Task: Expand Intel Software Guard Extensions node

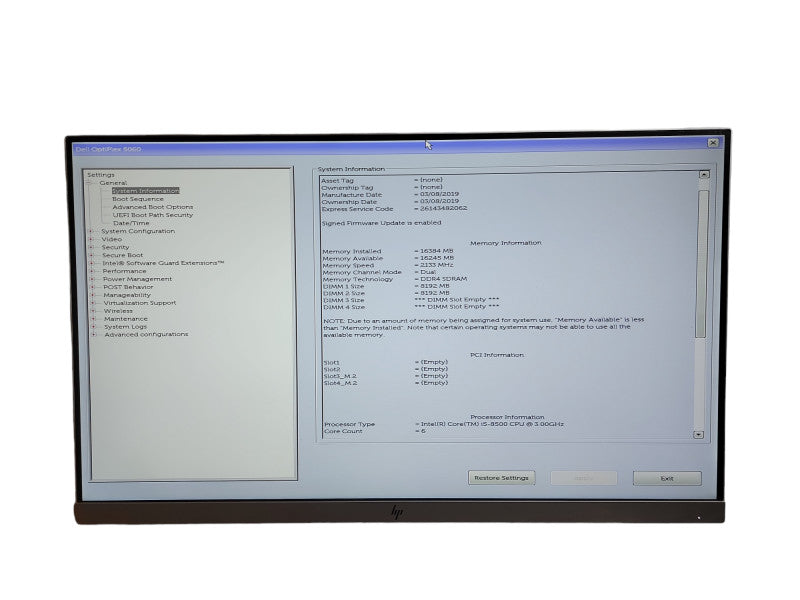Action: tap(92, 263)
